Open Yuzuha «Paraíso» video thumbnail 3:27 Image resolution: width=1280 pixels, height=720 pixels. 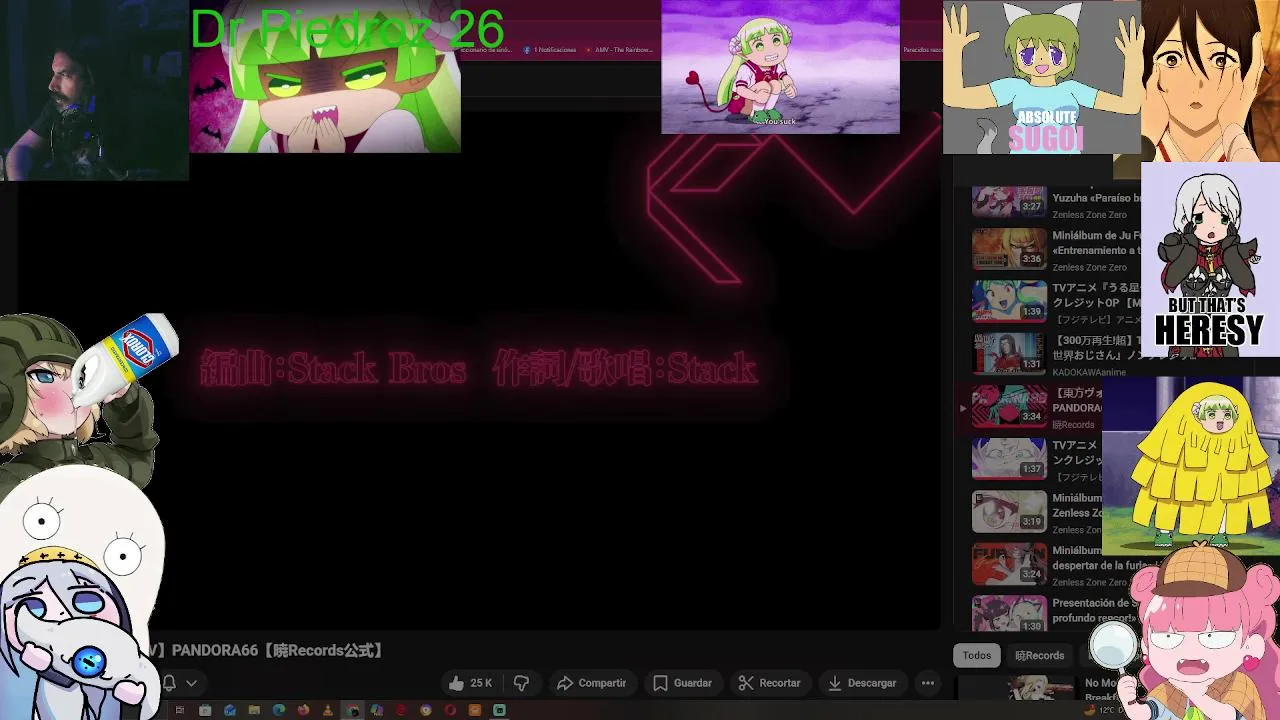click(x=1009, y=202)
